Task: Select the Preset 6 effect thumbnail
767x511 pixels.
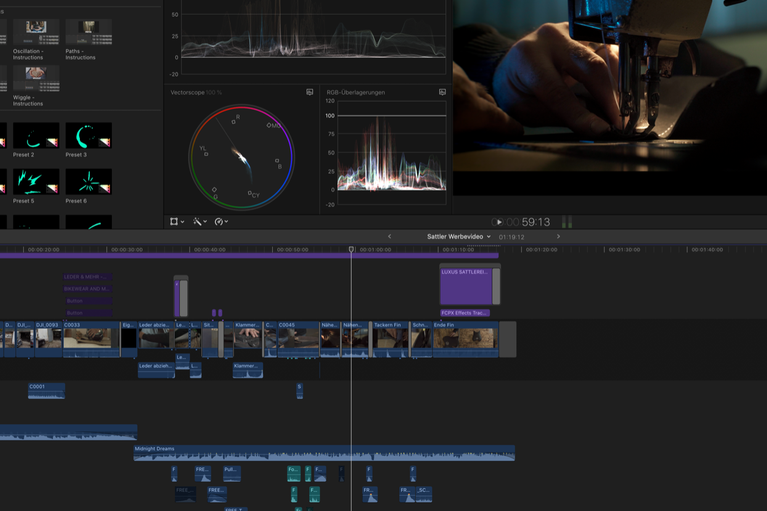Action: [89, 181]
